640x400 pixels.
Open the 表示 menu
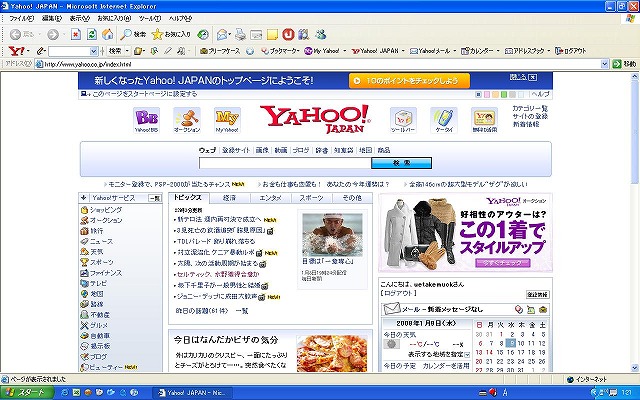click(x=80, y=18)
